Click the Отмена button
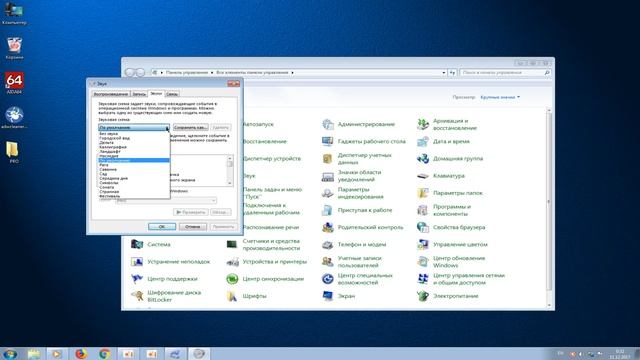 pyautogui.click(x=193, y=227)
